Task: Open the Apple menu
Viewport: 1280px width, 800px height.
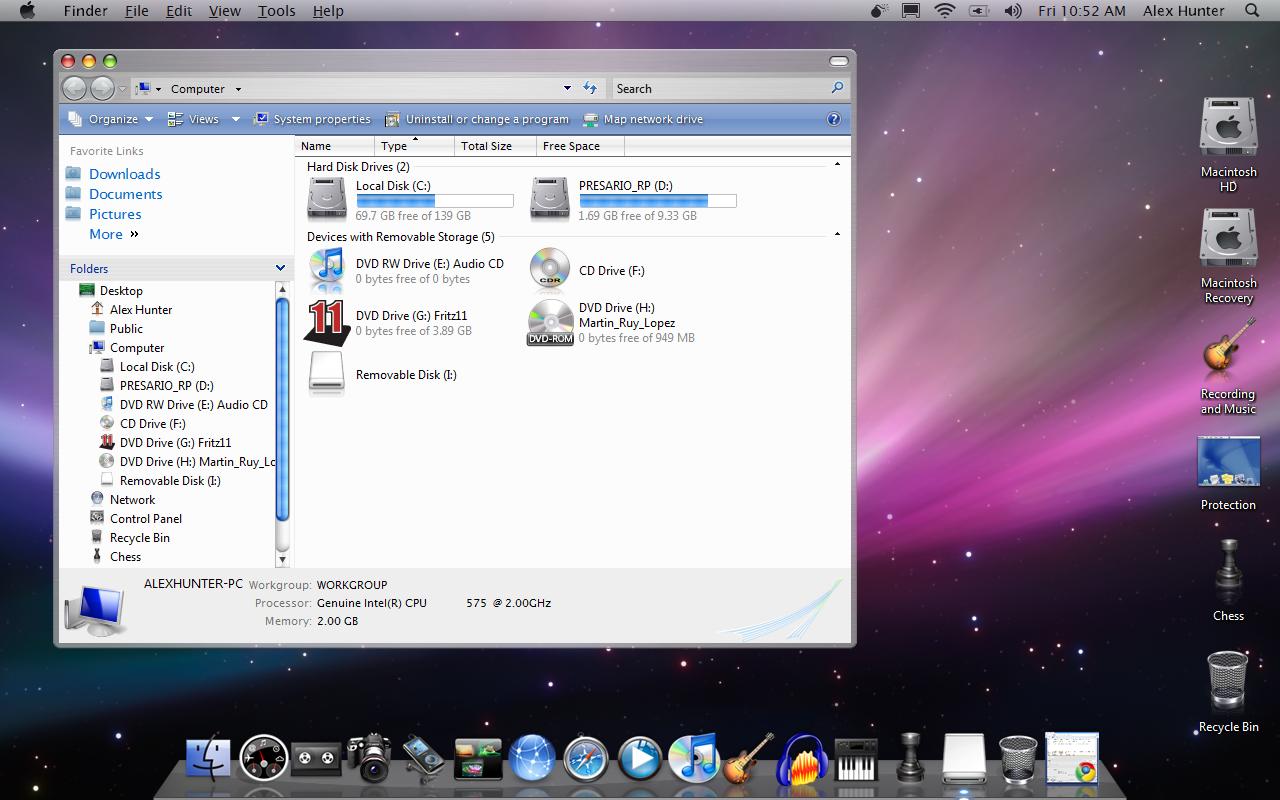Action: click(x=28, y=11)
